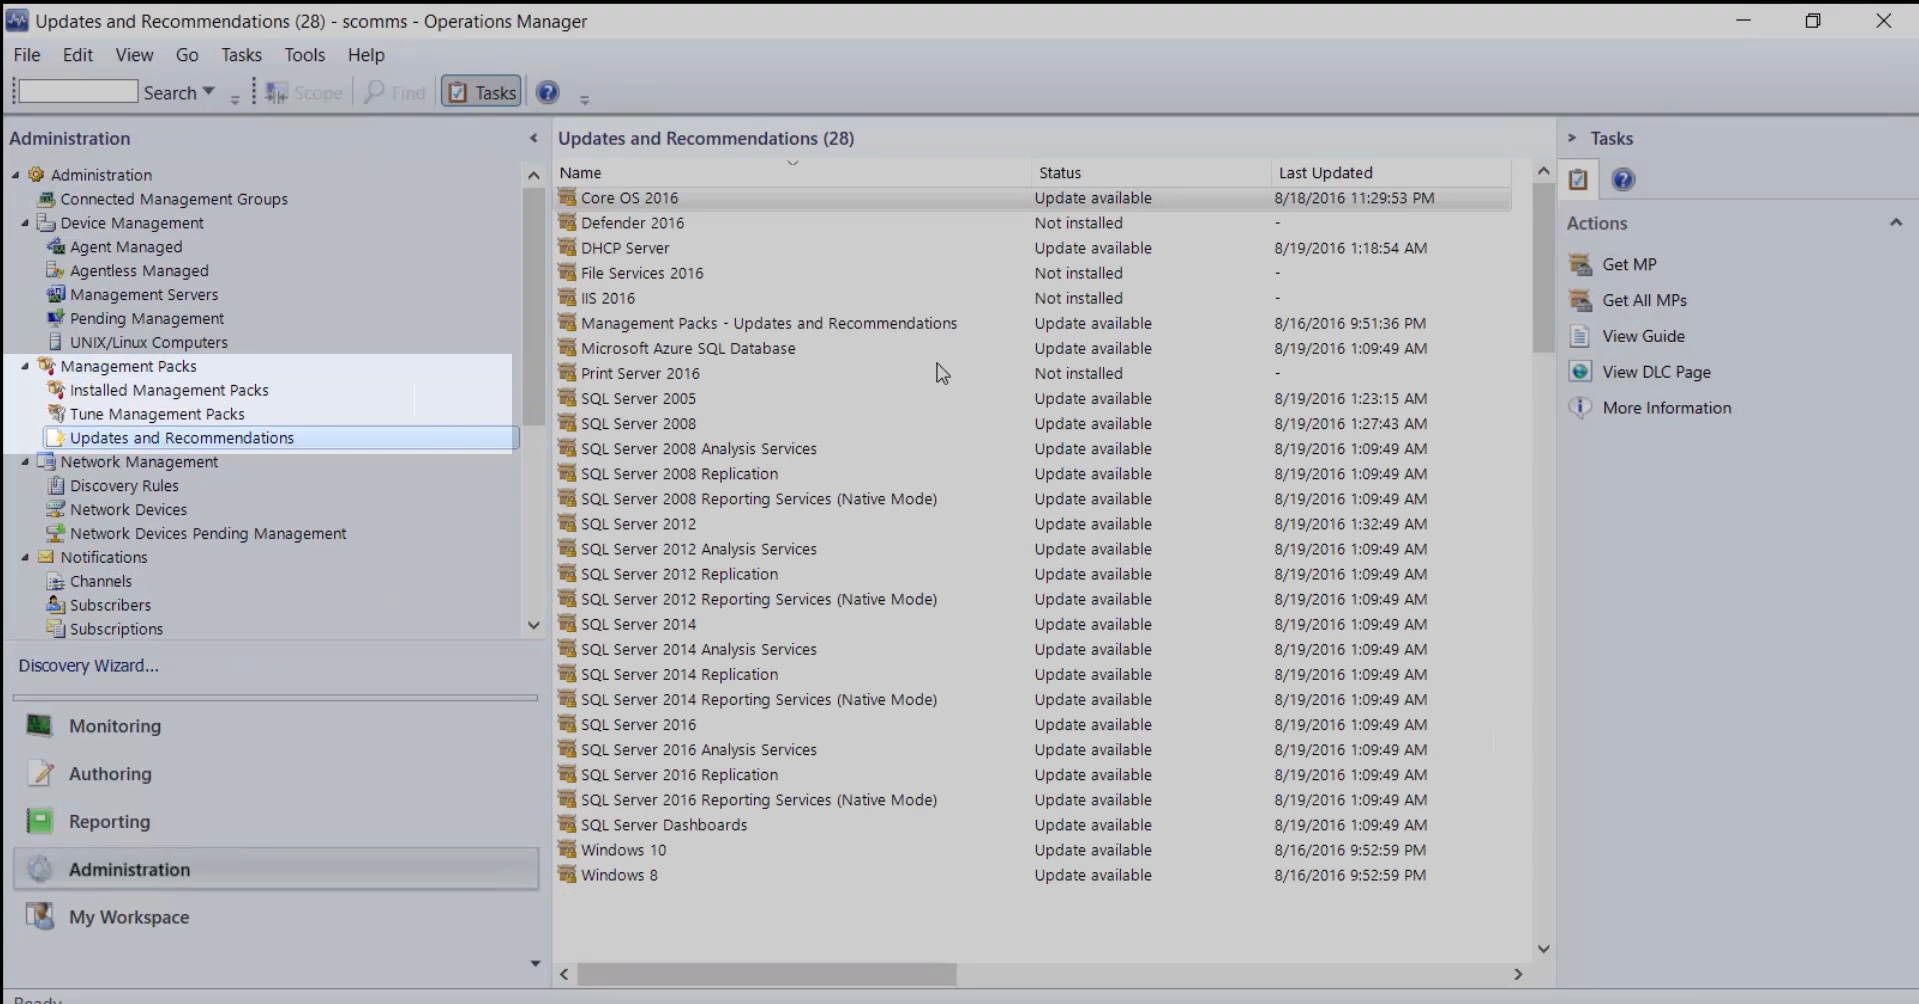This screenshot has width=1919, height=1004.
Task: Open the View Guide action
Action: pyautogui.click(x=1643, y=337)
